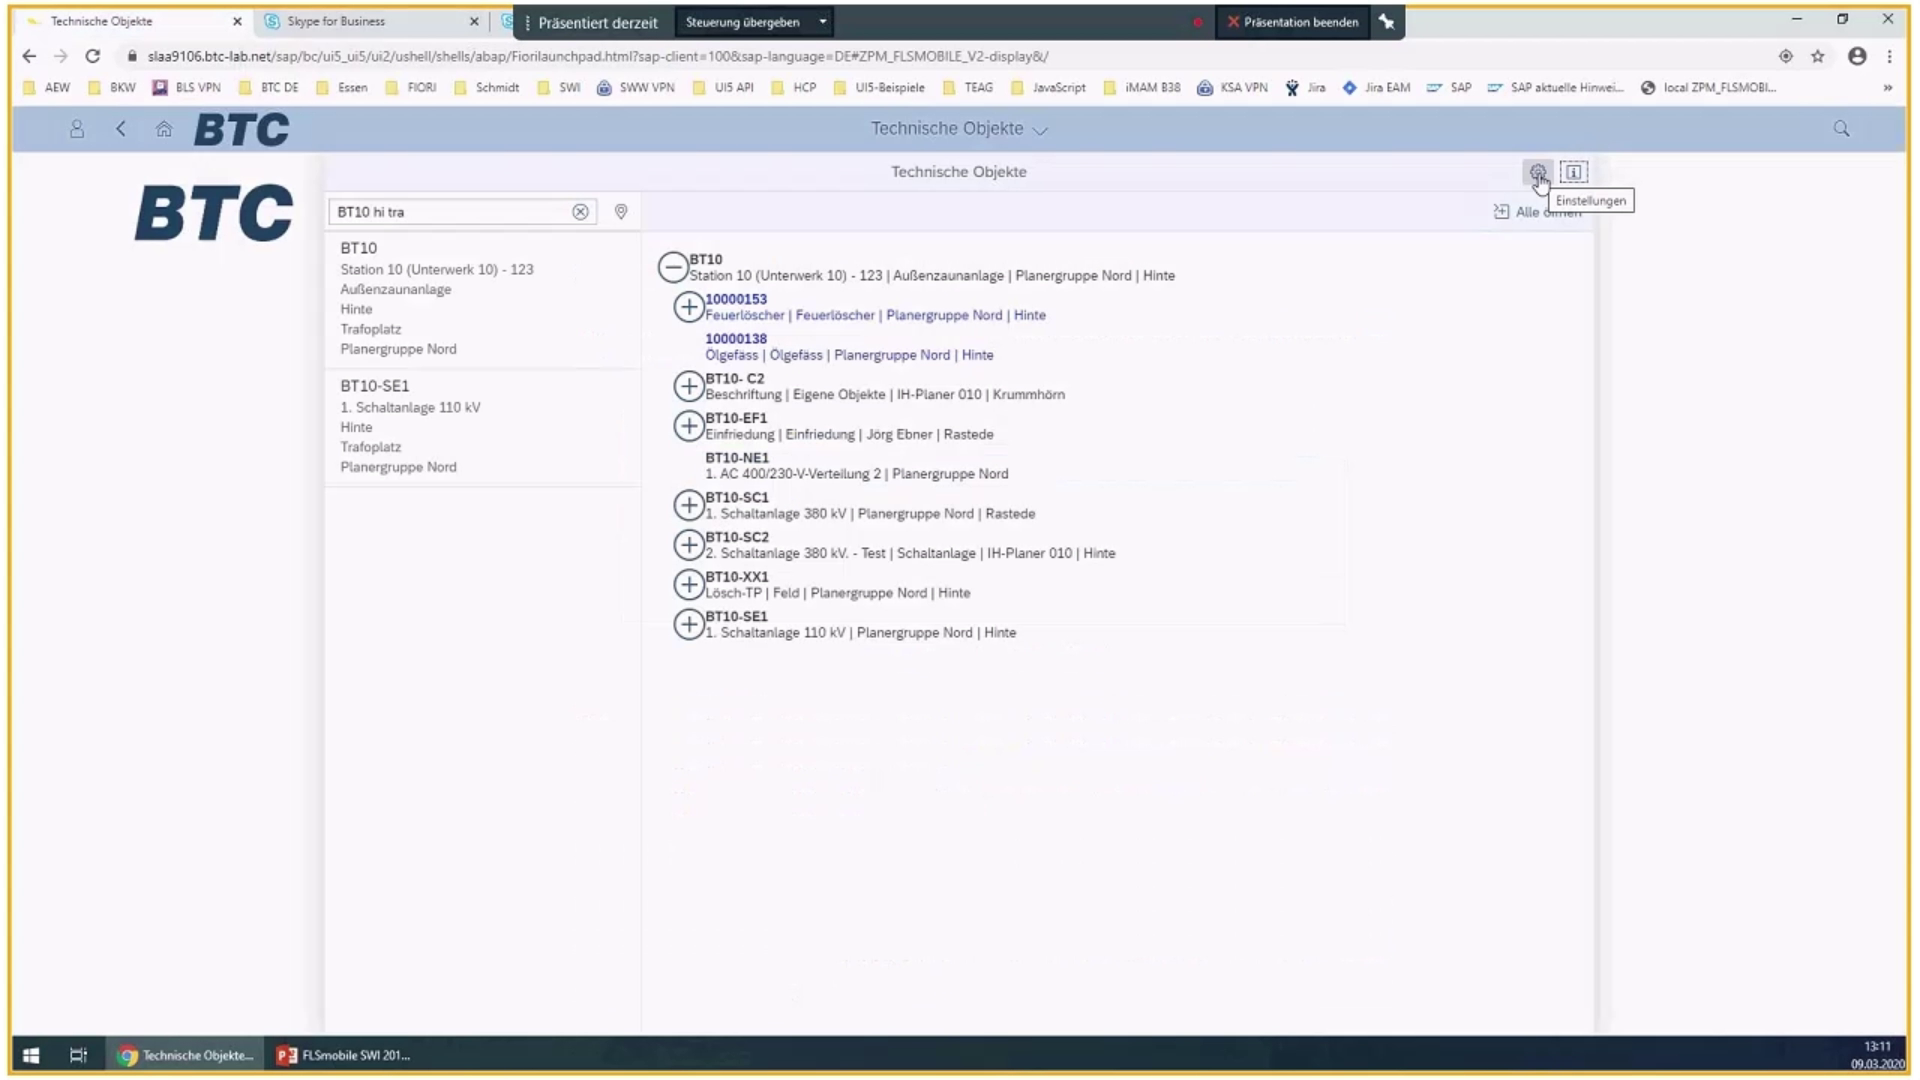Click the info icon beside the settings gear
1920x1080 pixels.
click(1574, 172)
